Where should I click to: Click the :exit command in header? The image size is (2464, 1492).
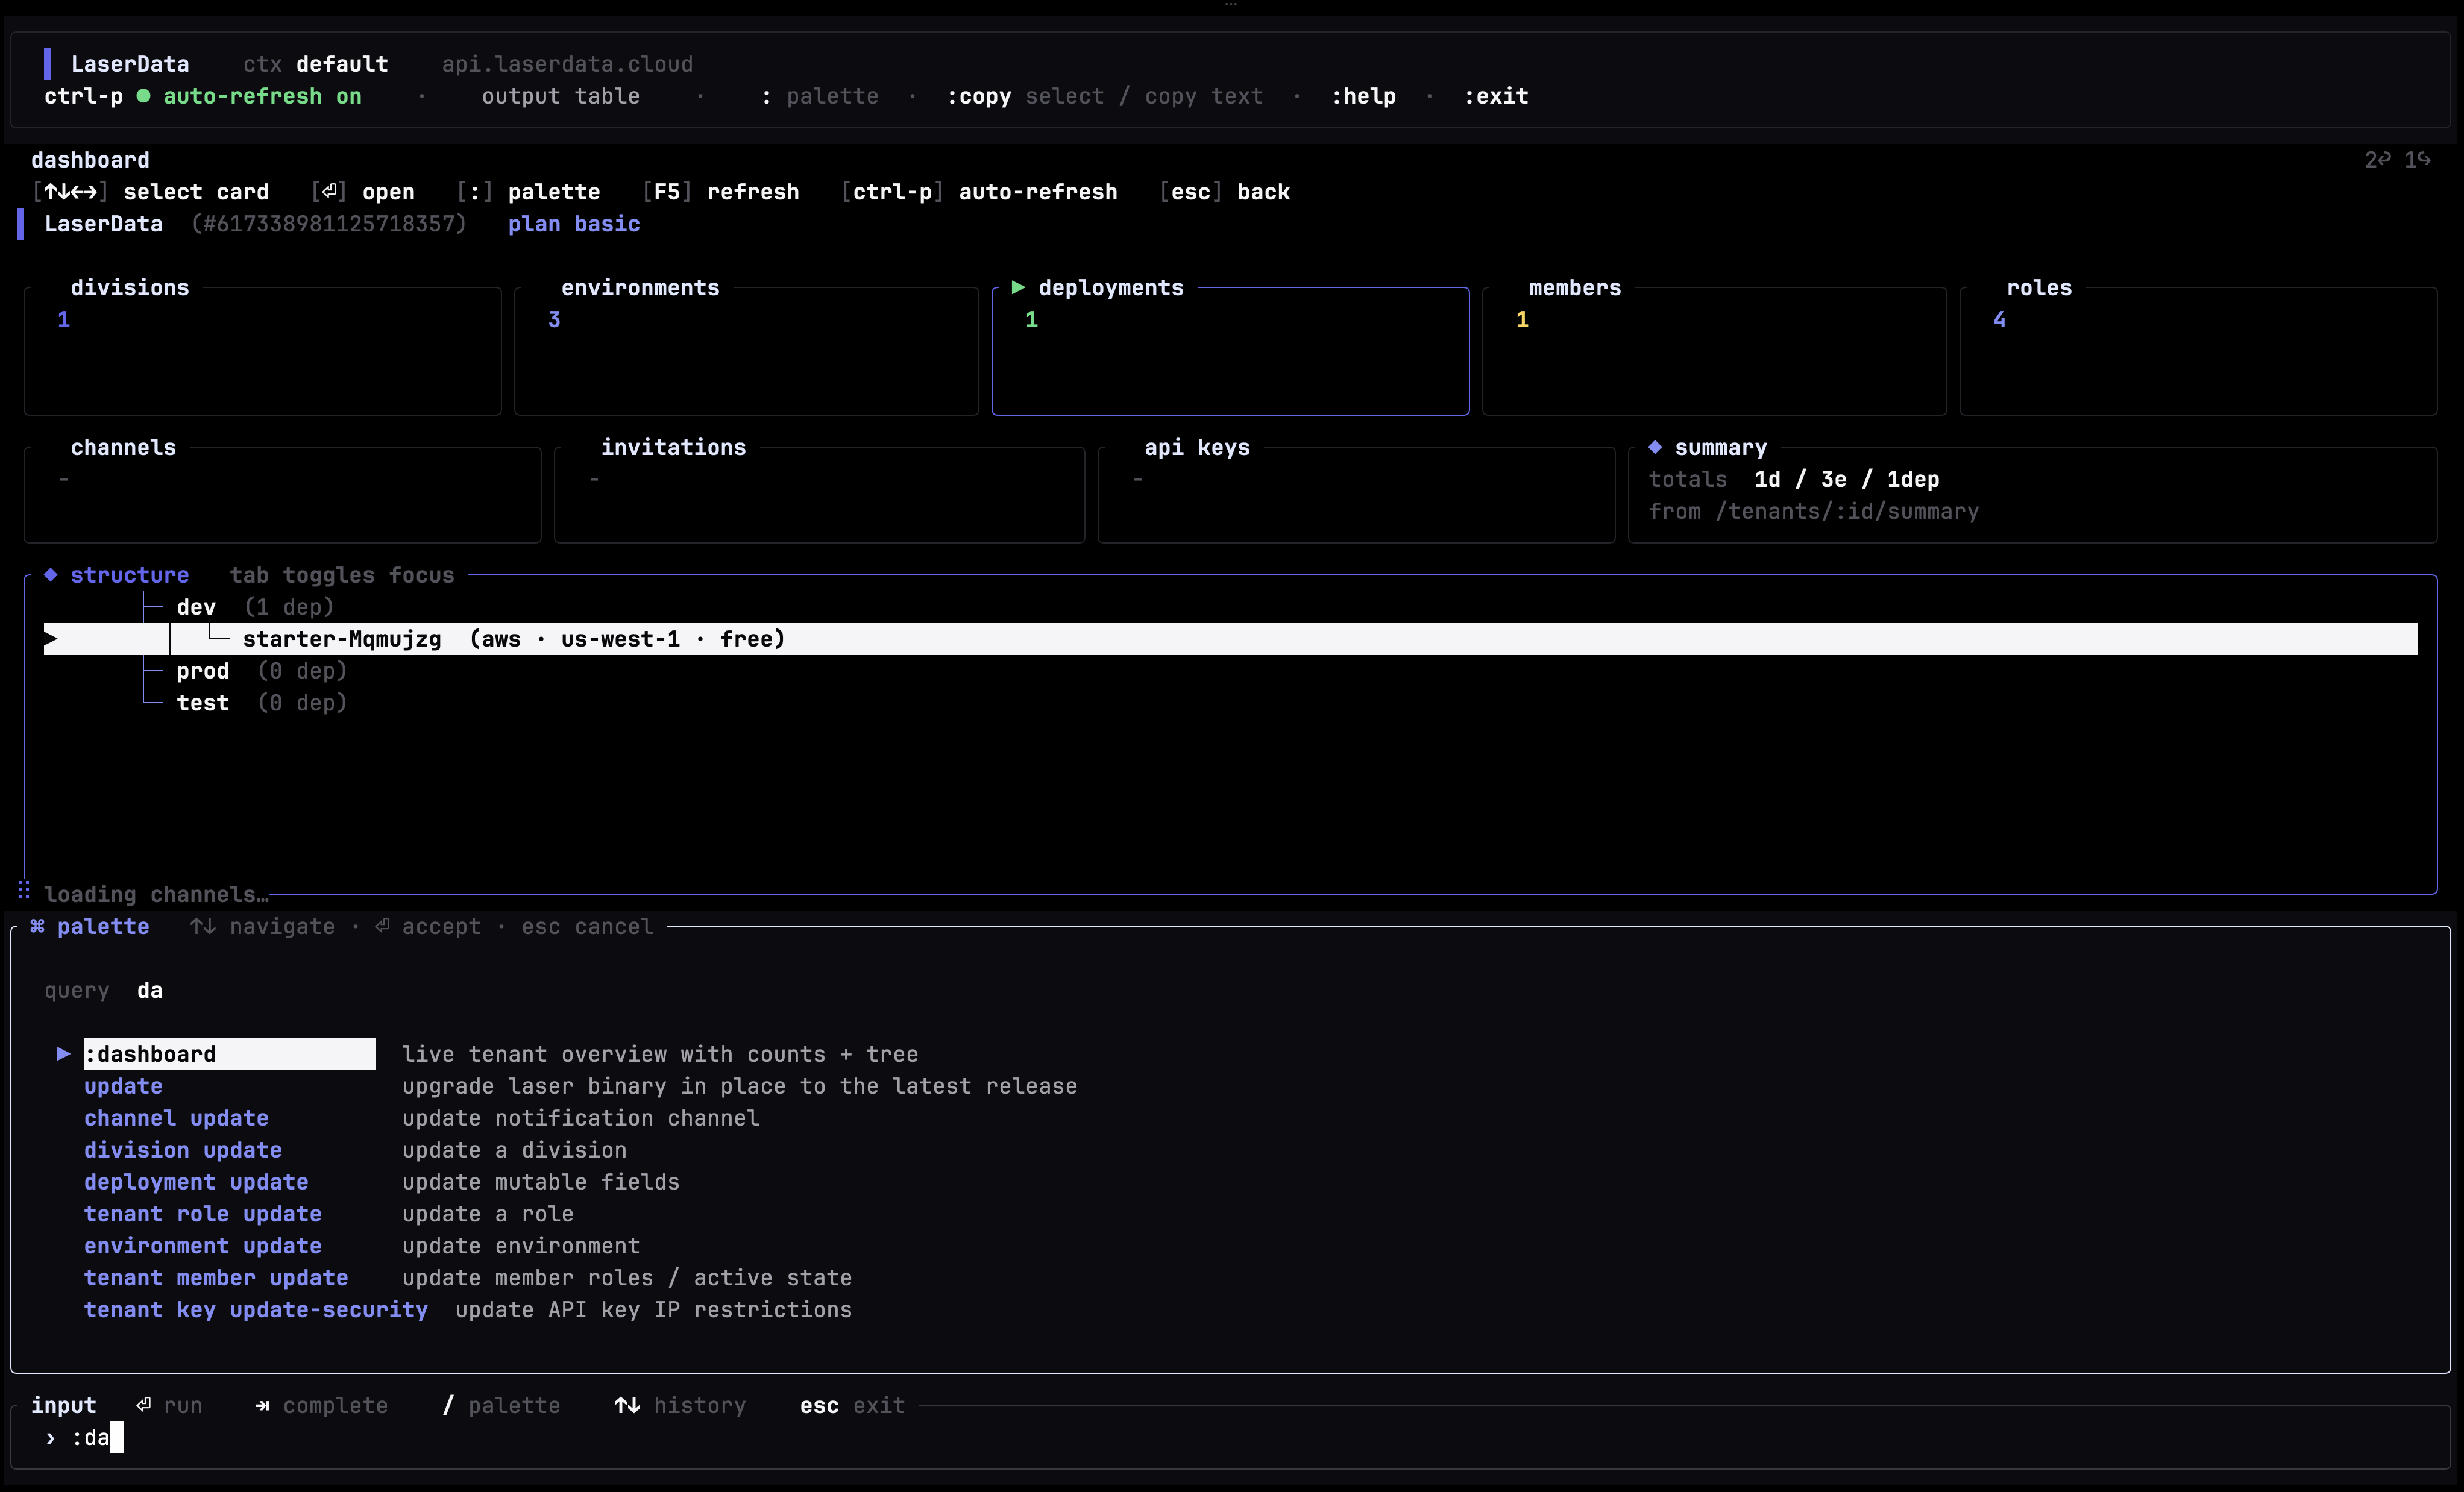click(x=1496, y=96)
